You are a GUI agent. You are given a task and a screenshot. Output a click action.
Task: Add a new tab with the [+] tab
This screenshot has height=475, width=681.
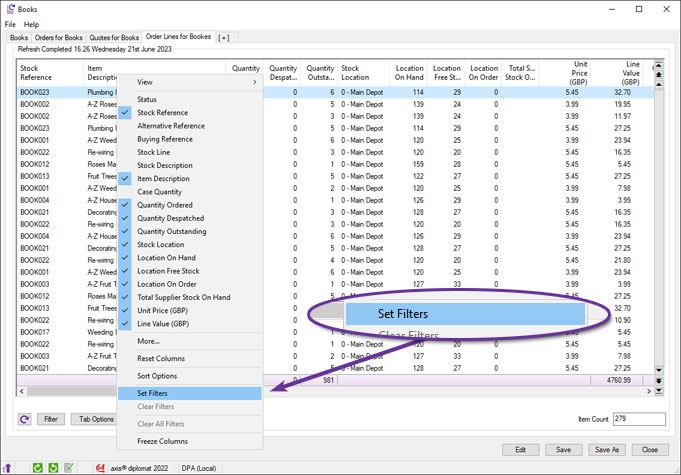pyautogui.click(x=224, y=38)
